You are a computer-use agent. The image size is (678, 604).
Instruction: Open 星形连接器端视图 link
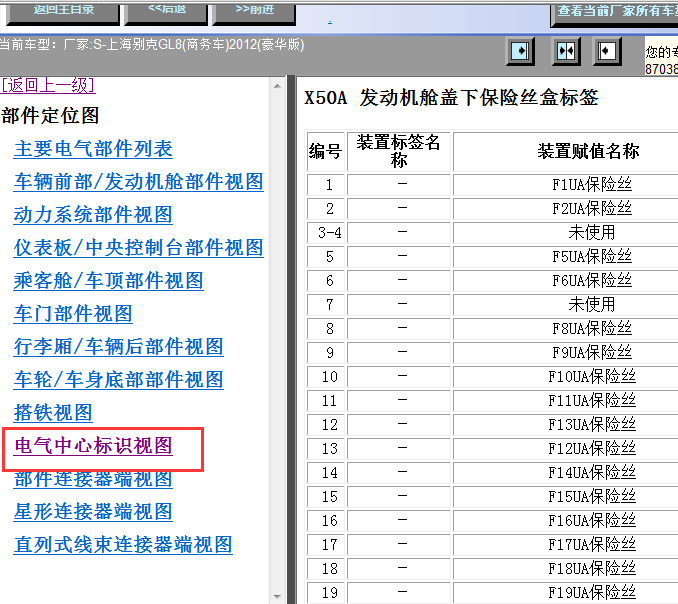[93, 511]
